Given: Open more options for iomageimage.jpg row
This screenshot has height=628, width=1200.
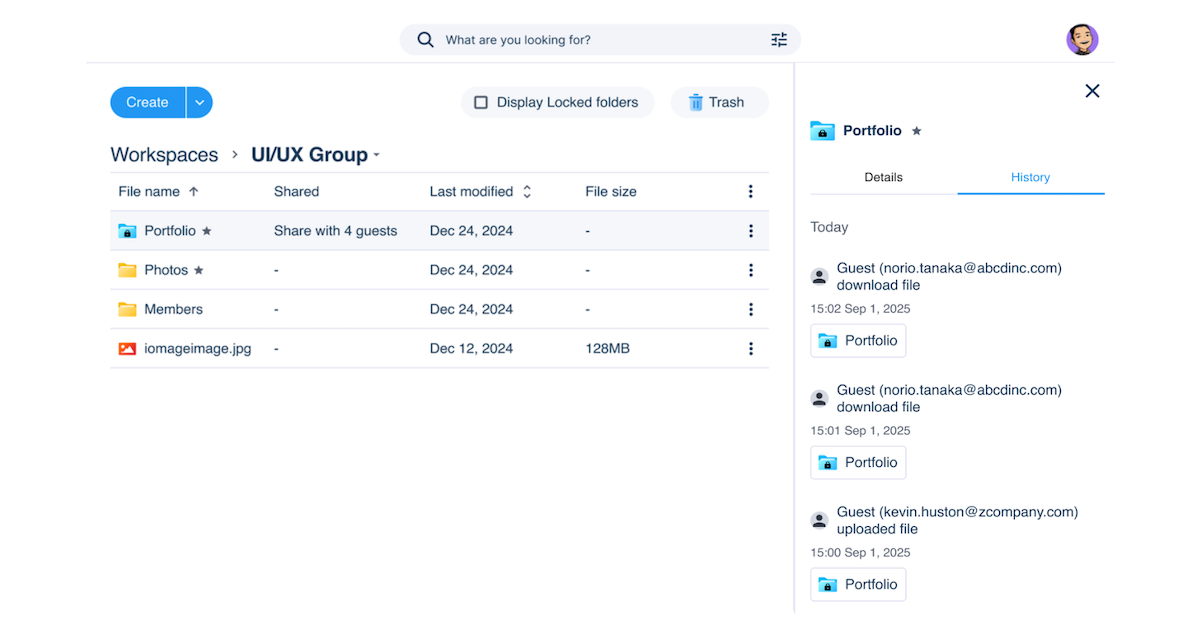Looking at the screenshot, I should [x=750, y=349].
